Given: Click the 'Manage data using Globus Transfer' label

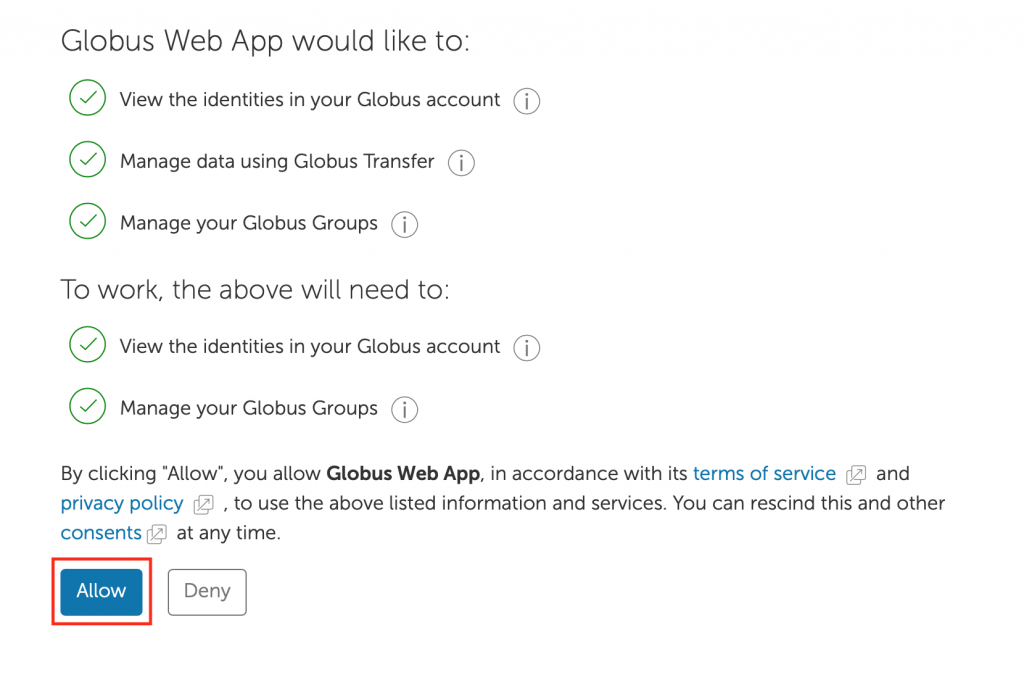Looking at the screenshot, I should [277, 161].
